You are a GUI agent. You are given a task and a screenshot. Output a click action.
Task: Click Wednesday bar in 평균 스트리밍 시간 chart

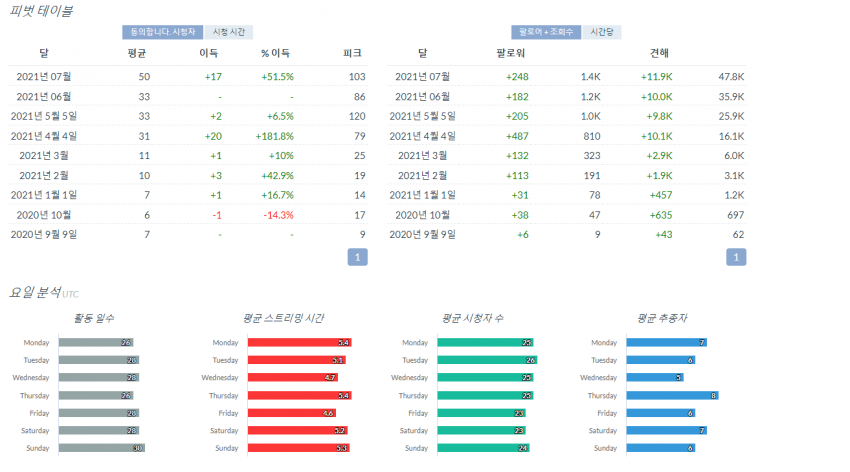tap(293, 378)
